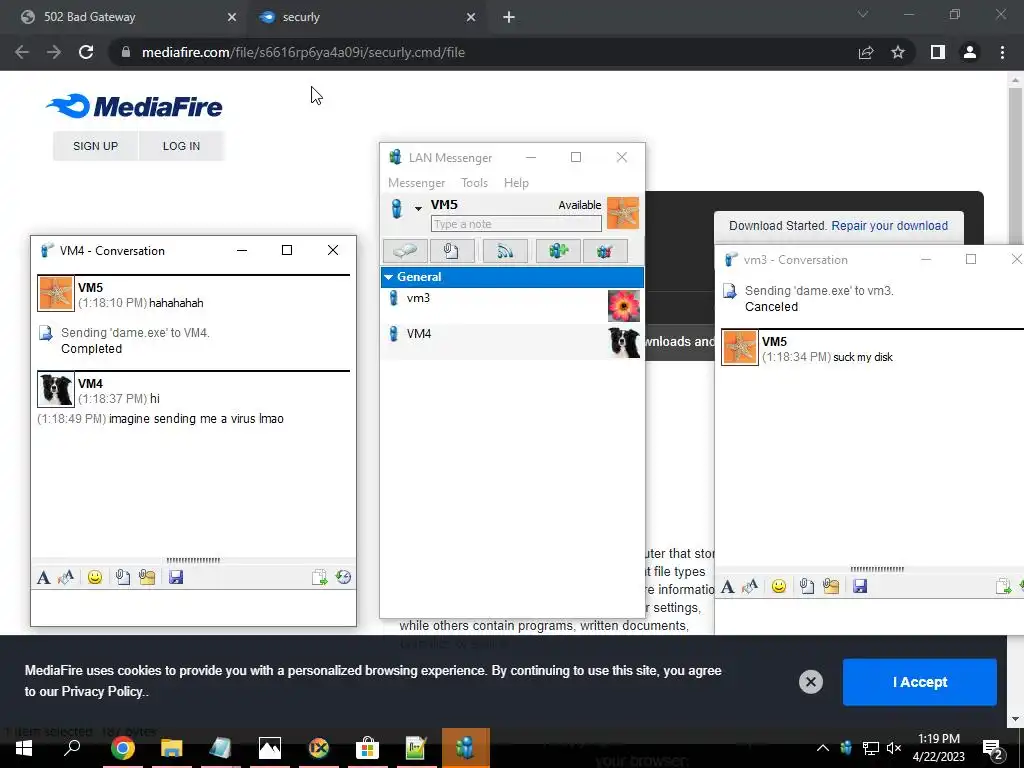The width and height of the screenshot is (1024, 768).
Task: Click the History clock icon in VM4 Conversation
Action: tap(344, 577)
